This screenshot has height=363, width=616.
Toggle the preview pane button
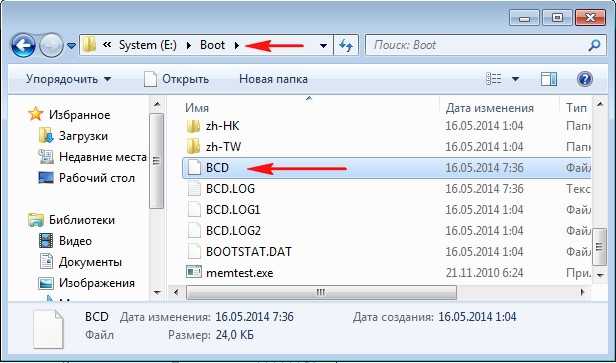coord(549,79)
